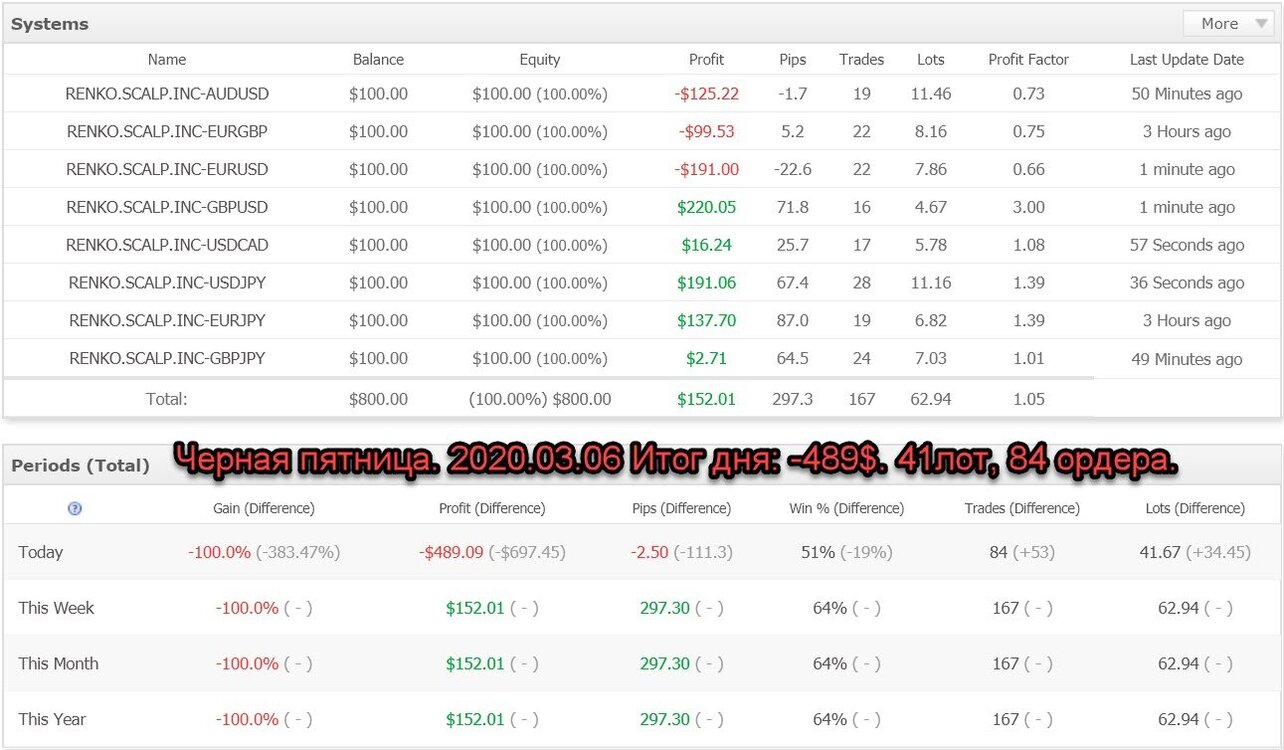Click profit factor 3.00 for GBPUSD
This screenshot has height=750, width=1284.
click(1029, 207)
